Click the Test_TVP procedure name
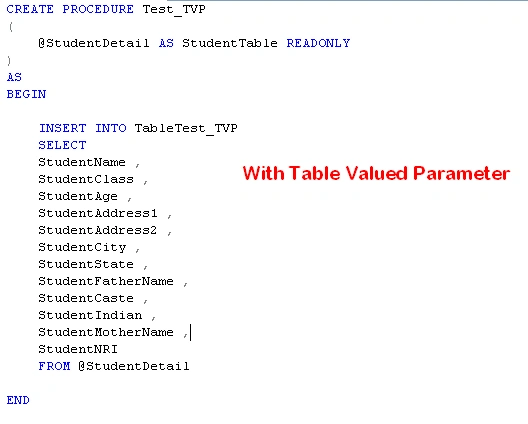 point(174,9)
